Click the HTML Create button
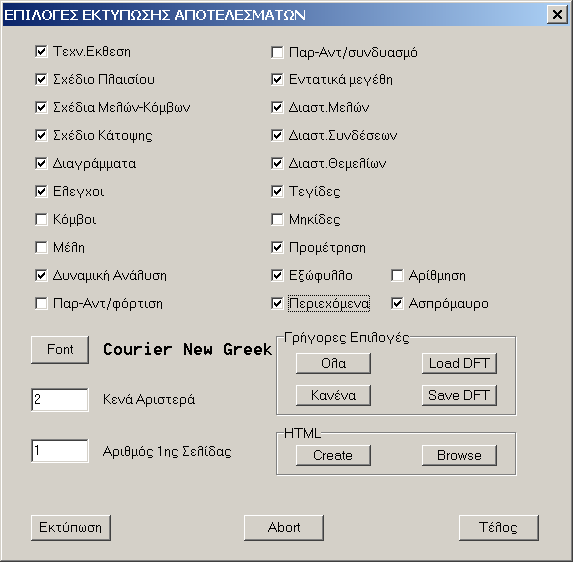 click(333, 455)
